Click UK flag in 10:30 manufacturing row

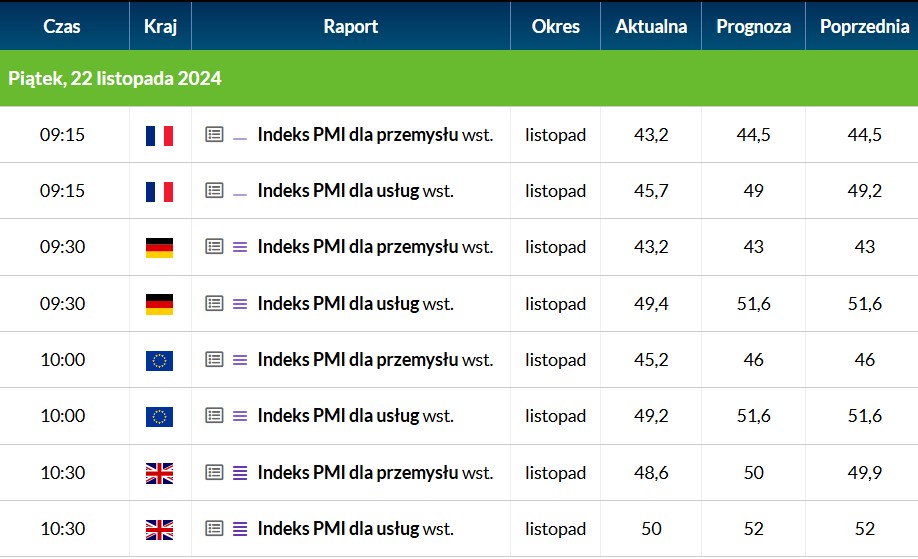(x=159, y=474)
